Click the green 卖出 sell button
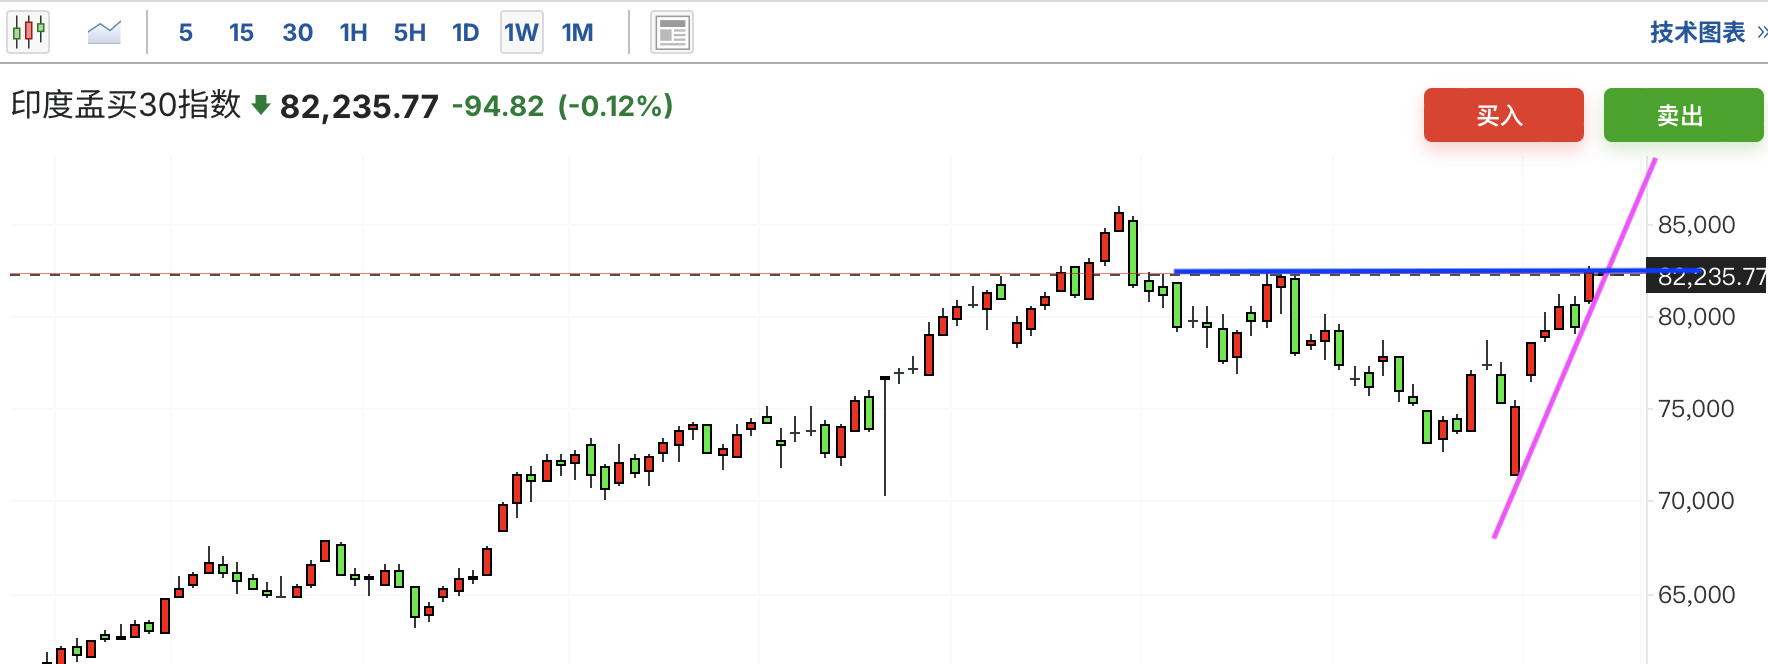Viewport: 1768px width, 664px height. (1683, 115)
